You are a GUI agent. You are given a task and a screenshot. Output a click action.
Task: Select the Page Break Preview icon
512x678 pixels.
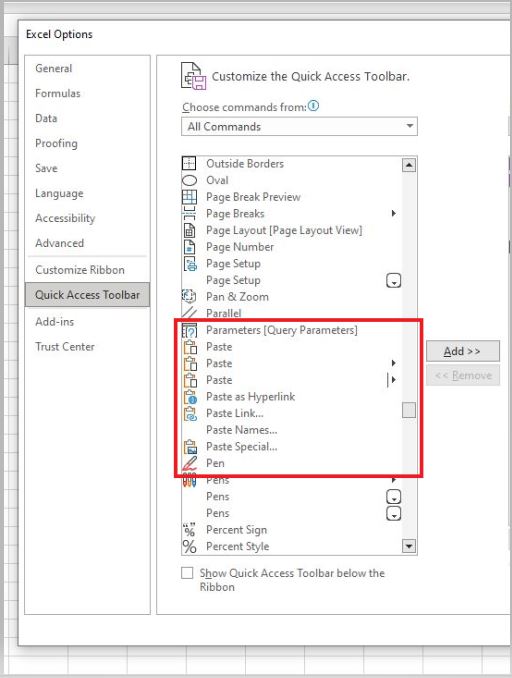(x=189, y=197)
